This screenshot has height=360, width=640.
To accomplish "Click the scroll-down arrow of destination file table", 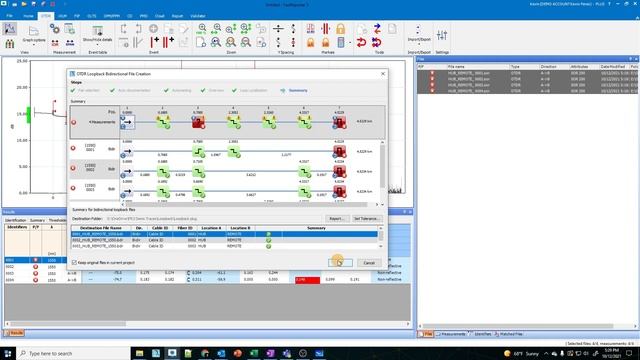I will point(381,246).
